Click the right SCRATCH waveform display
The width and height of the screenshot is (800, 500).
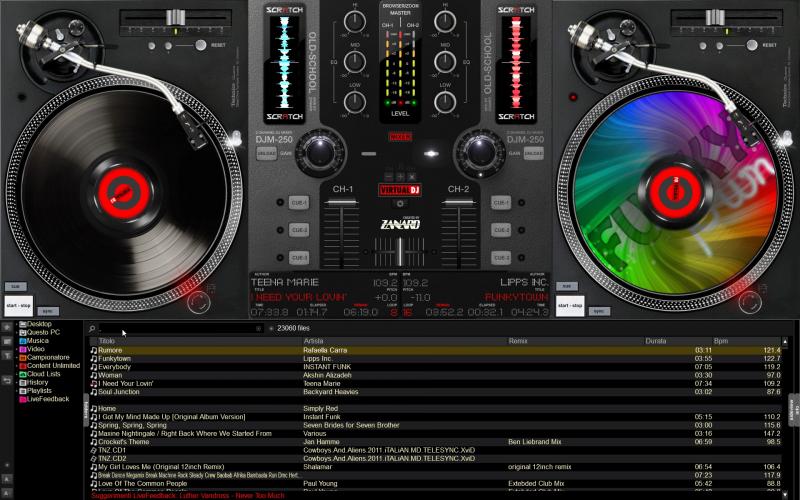click(x=516, y=62)
